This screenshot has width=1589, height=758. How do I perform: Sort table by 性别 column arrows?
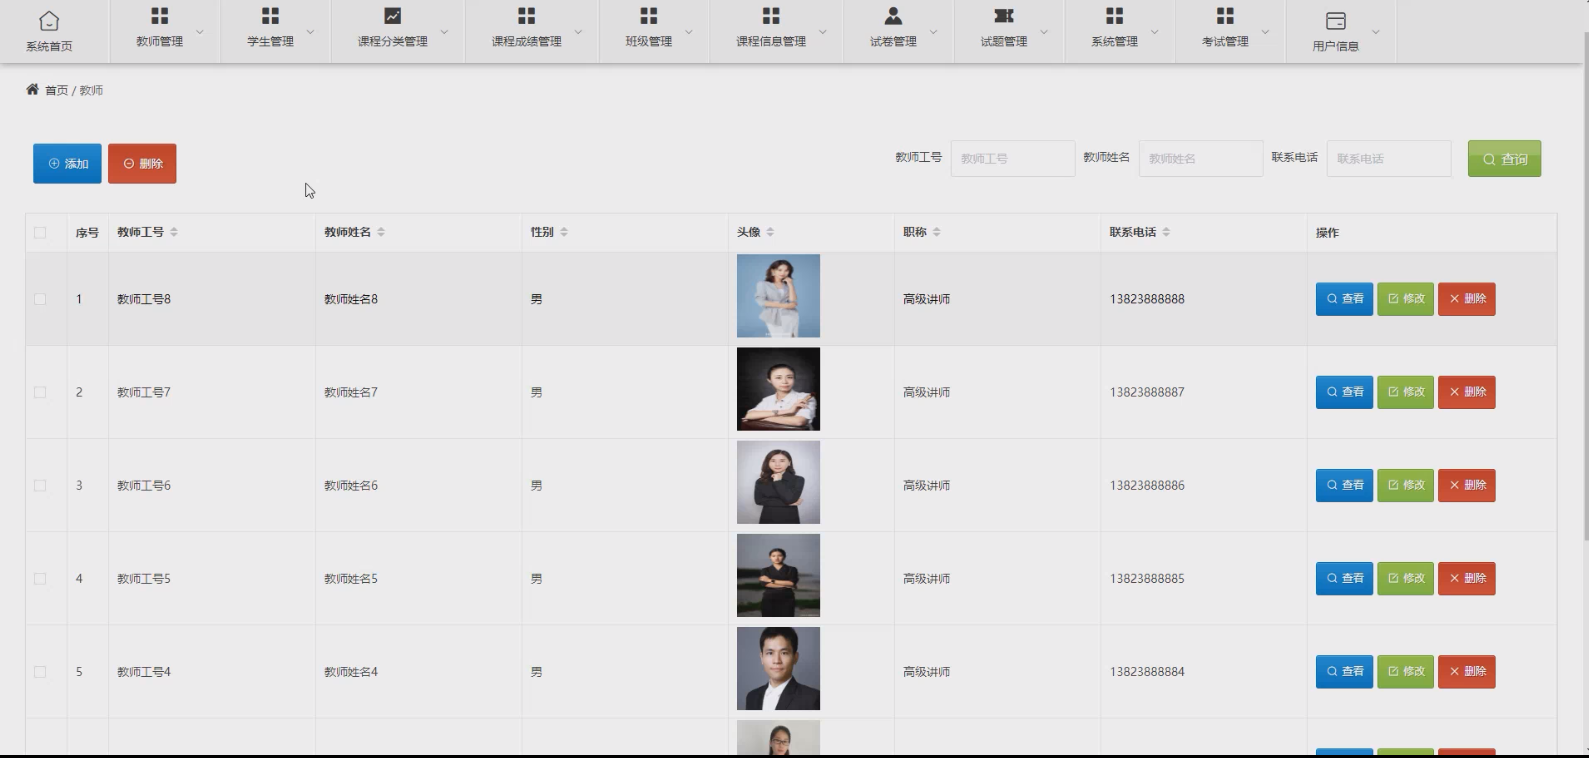point(564,232)
